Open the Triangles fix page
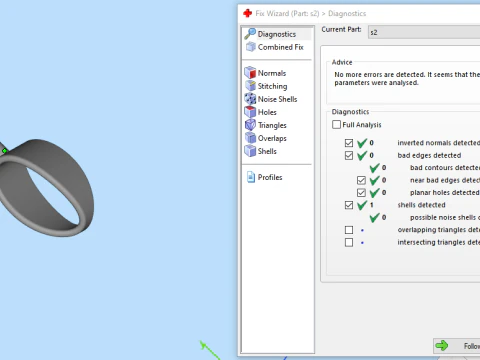The height and width of the screenshot is (360, 480). pyautogui.click(x=266, y=125)
